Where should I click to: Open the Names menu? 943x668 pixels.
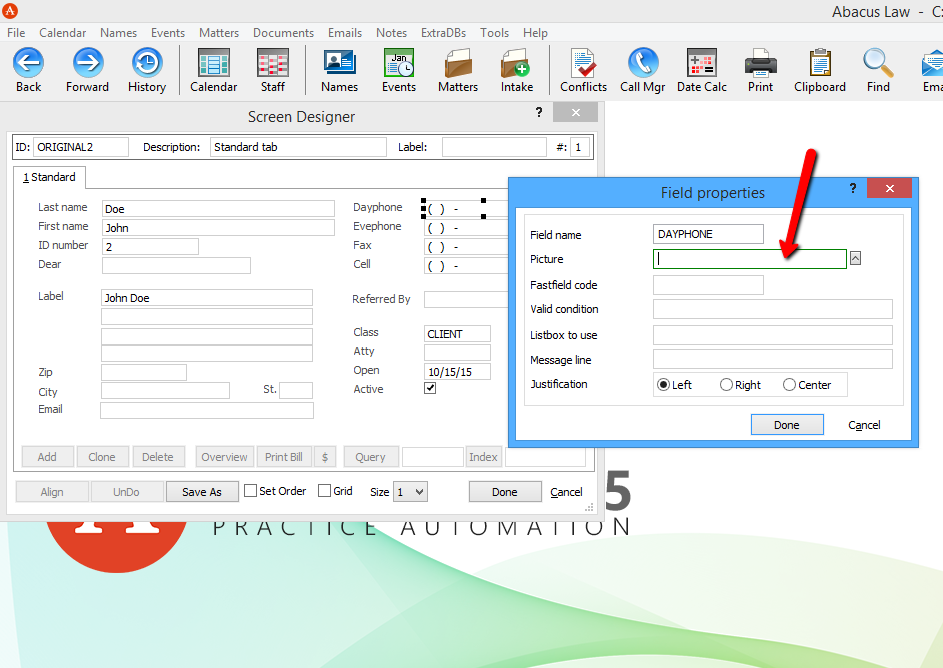[118, 33]
